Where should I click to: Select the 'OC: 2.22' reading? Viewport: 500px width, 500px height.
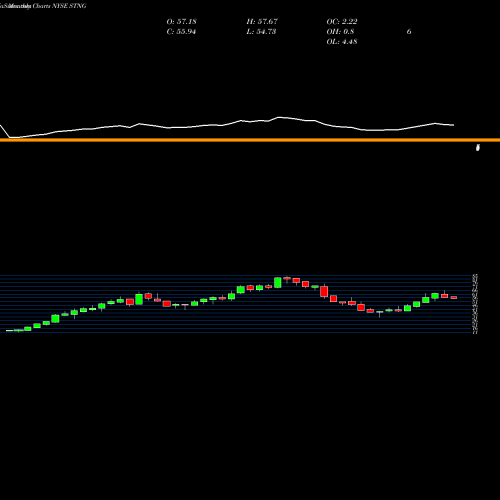click(x=342, y=22)
